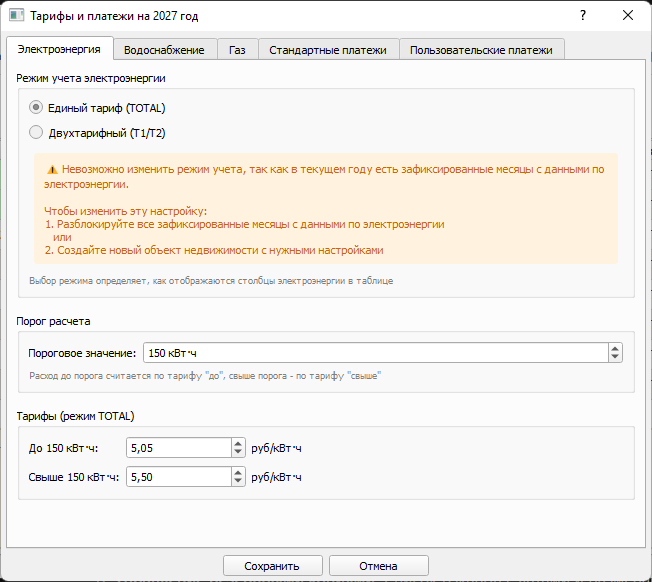This screenshot has height=582, width=652.
Task: Select the Единый тариф (TOTAL) radio button
Action: pyautogui.click(x=37, y=108)
